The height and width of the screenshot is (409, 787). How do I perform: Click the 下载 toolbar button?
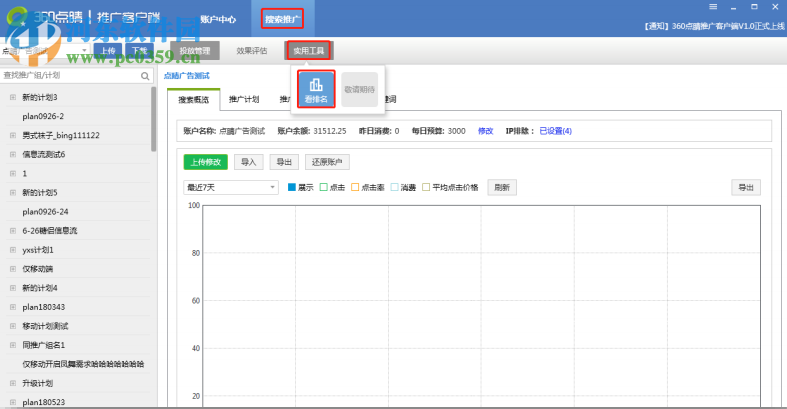point(139,51)
